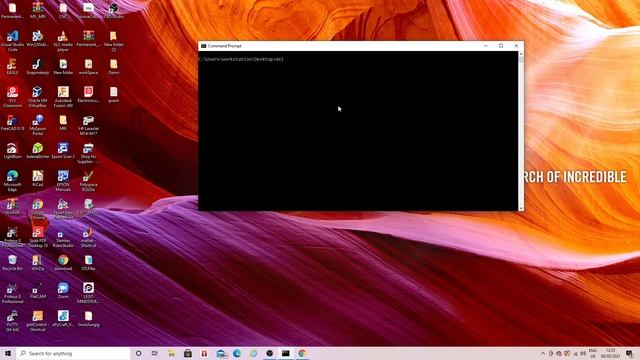Select the MS_MRI archive icon
Screen dimensions: 640x360
tap(38, 11)
